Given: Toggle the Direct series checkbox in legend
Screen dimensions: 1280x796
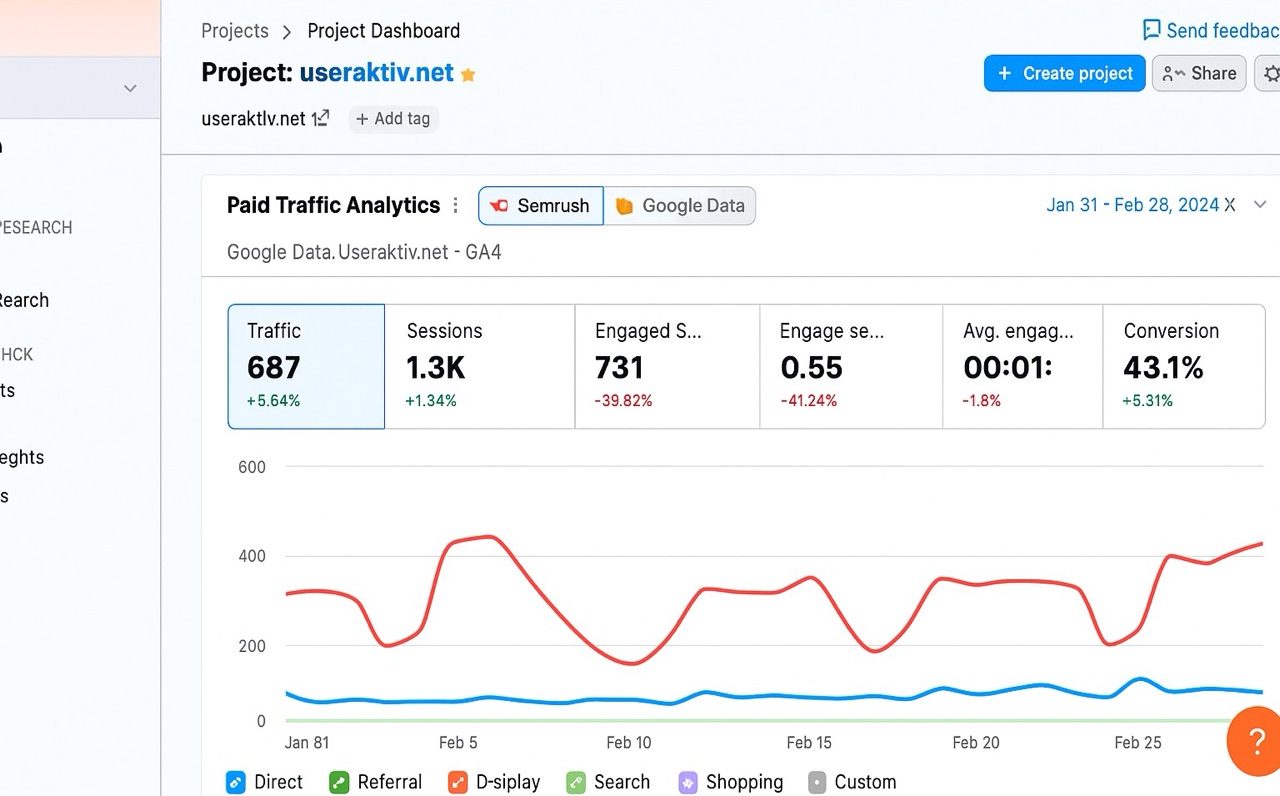Looking at the screenshot, I should (236, 782).
